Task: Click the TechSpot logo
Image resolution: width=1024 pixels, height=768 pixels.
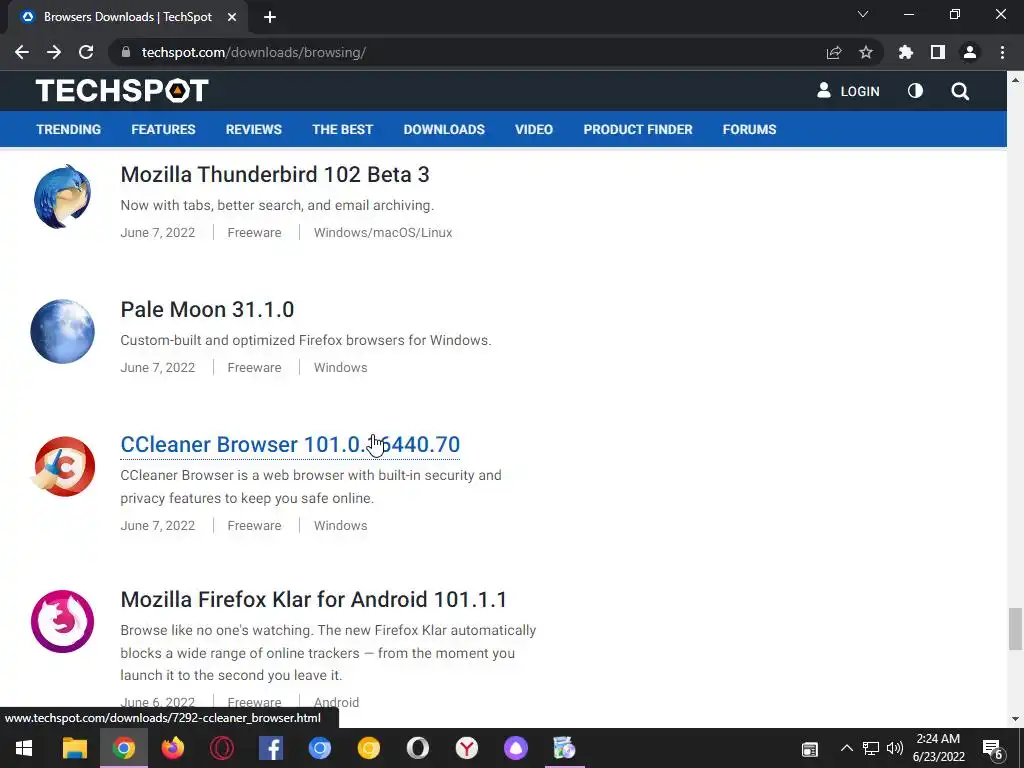Action: tap(122, 91)
